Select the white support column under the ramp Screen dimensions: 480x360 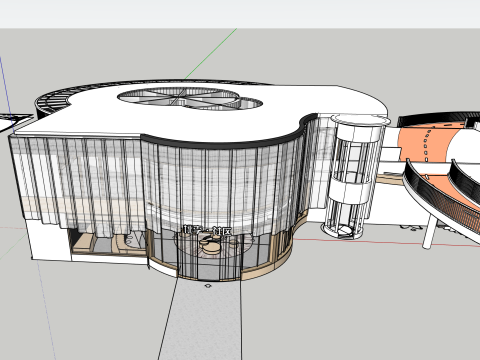point(430,231)
